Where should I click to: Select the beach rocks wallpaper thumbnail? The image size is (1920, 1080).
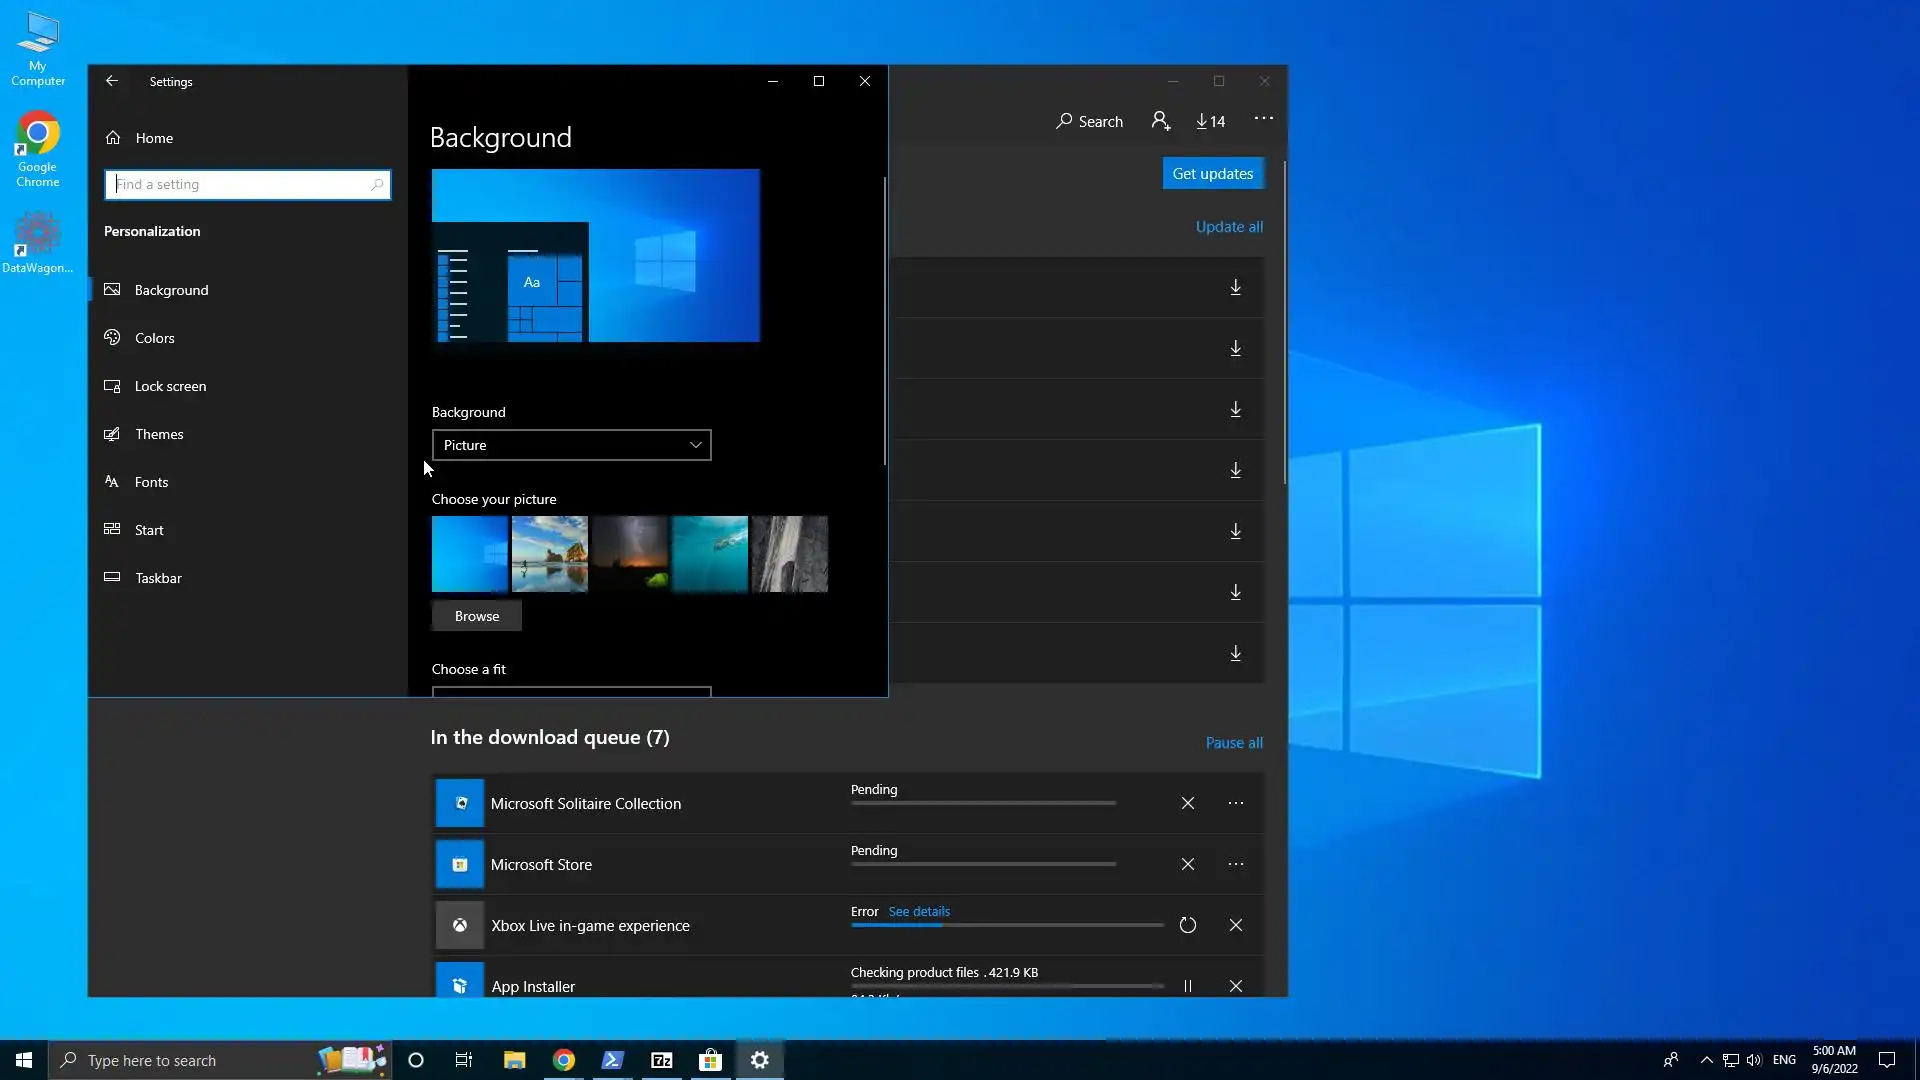click(549, 553)
